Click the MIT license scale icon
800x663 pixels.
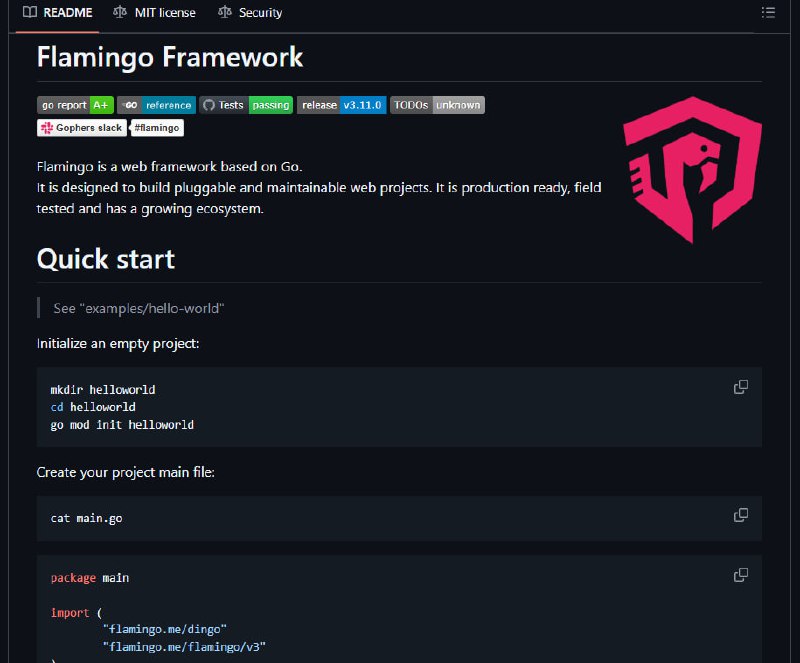point(120,12)
